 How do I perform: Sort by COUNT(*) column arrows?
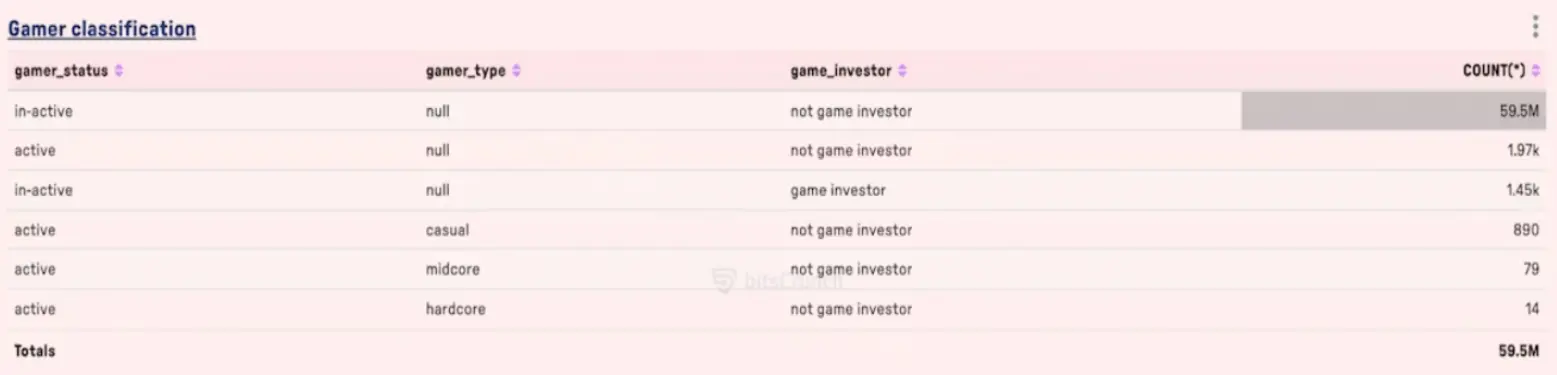coord(1536,71)
